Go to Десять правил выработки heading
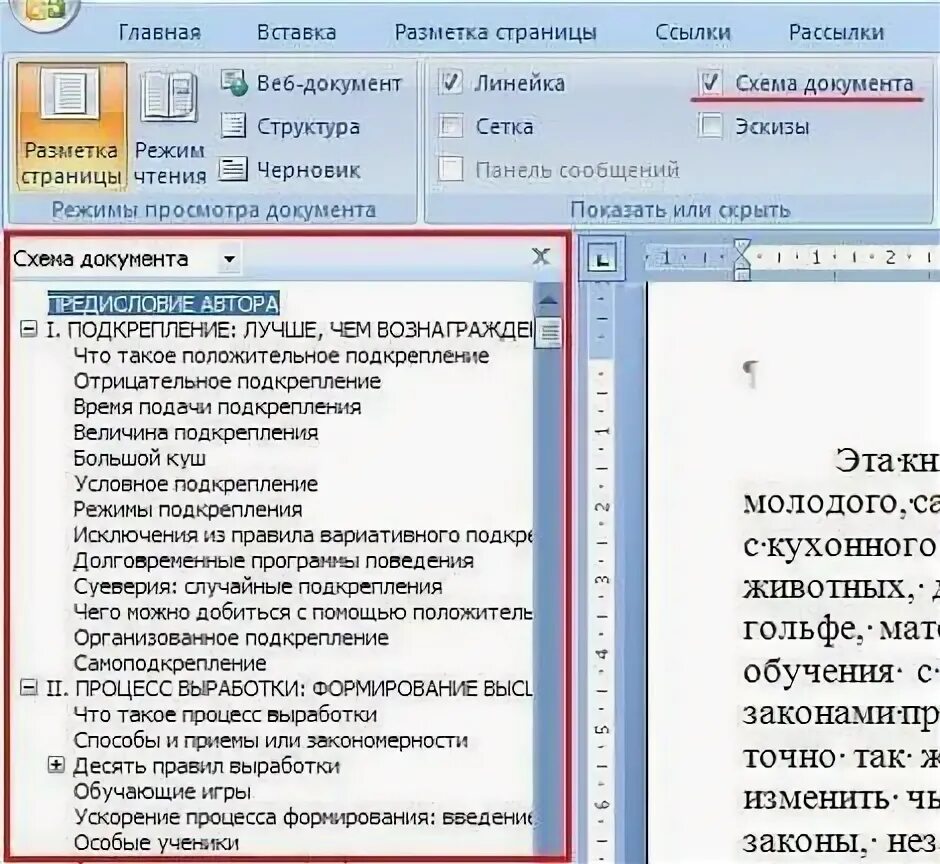 (x=207, y=766)
